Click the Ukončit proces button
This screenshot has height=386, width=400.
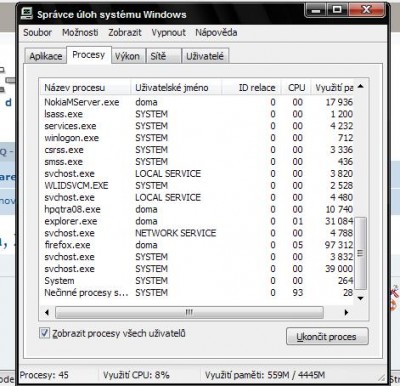coord(327,336)
